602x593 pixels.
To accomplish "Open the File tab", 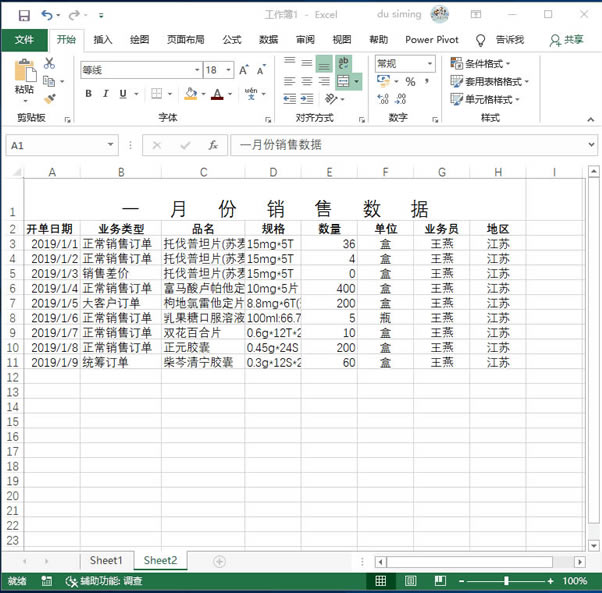I will 24,40.
